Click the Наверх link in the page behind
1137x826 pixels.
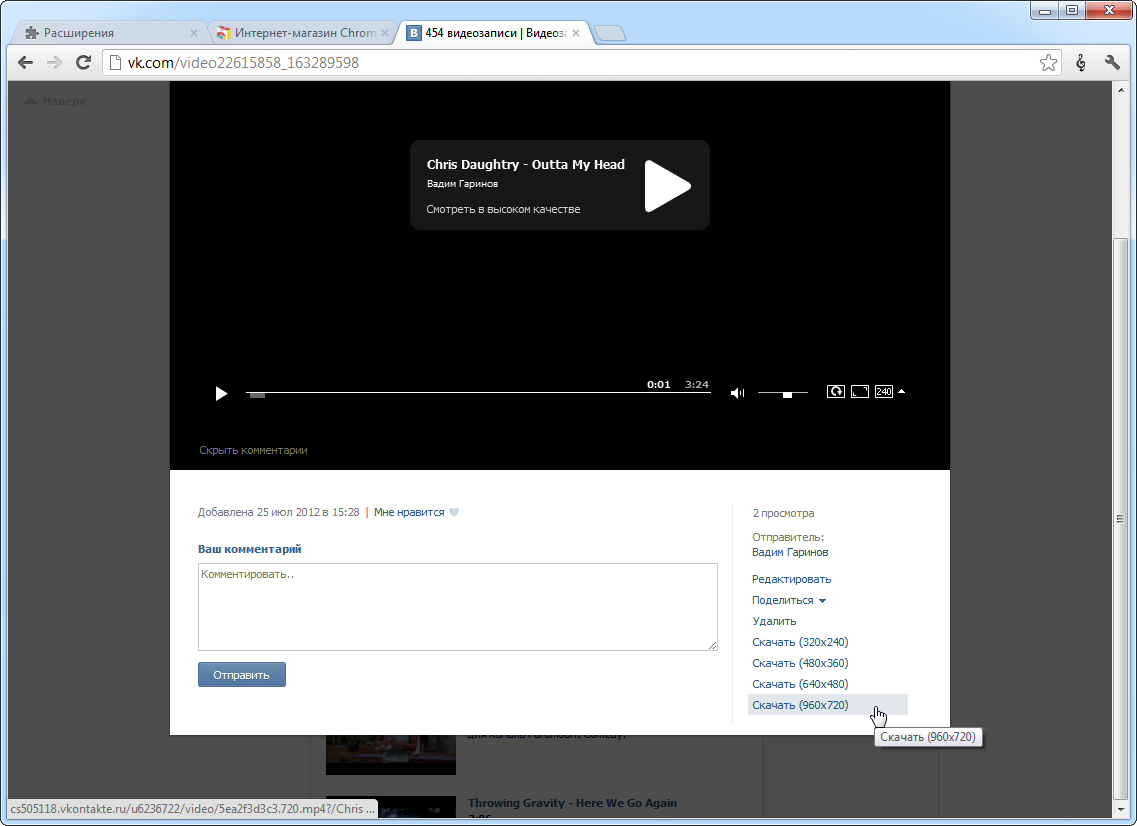point(55,101)
